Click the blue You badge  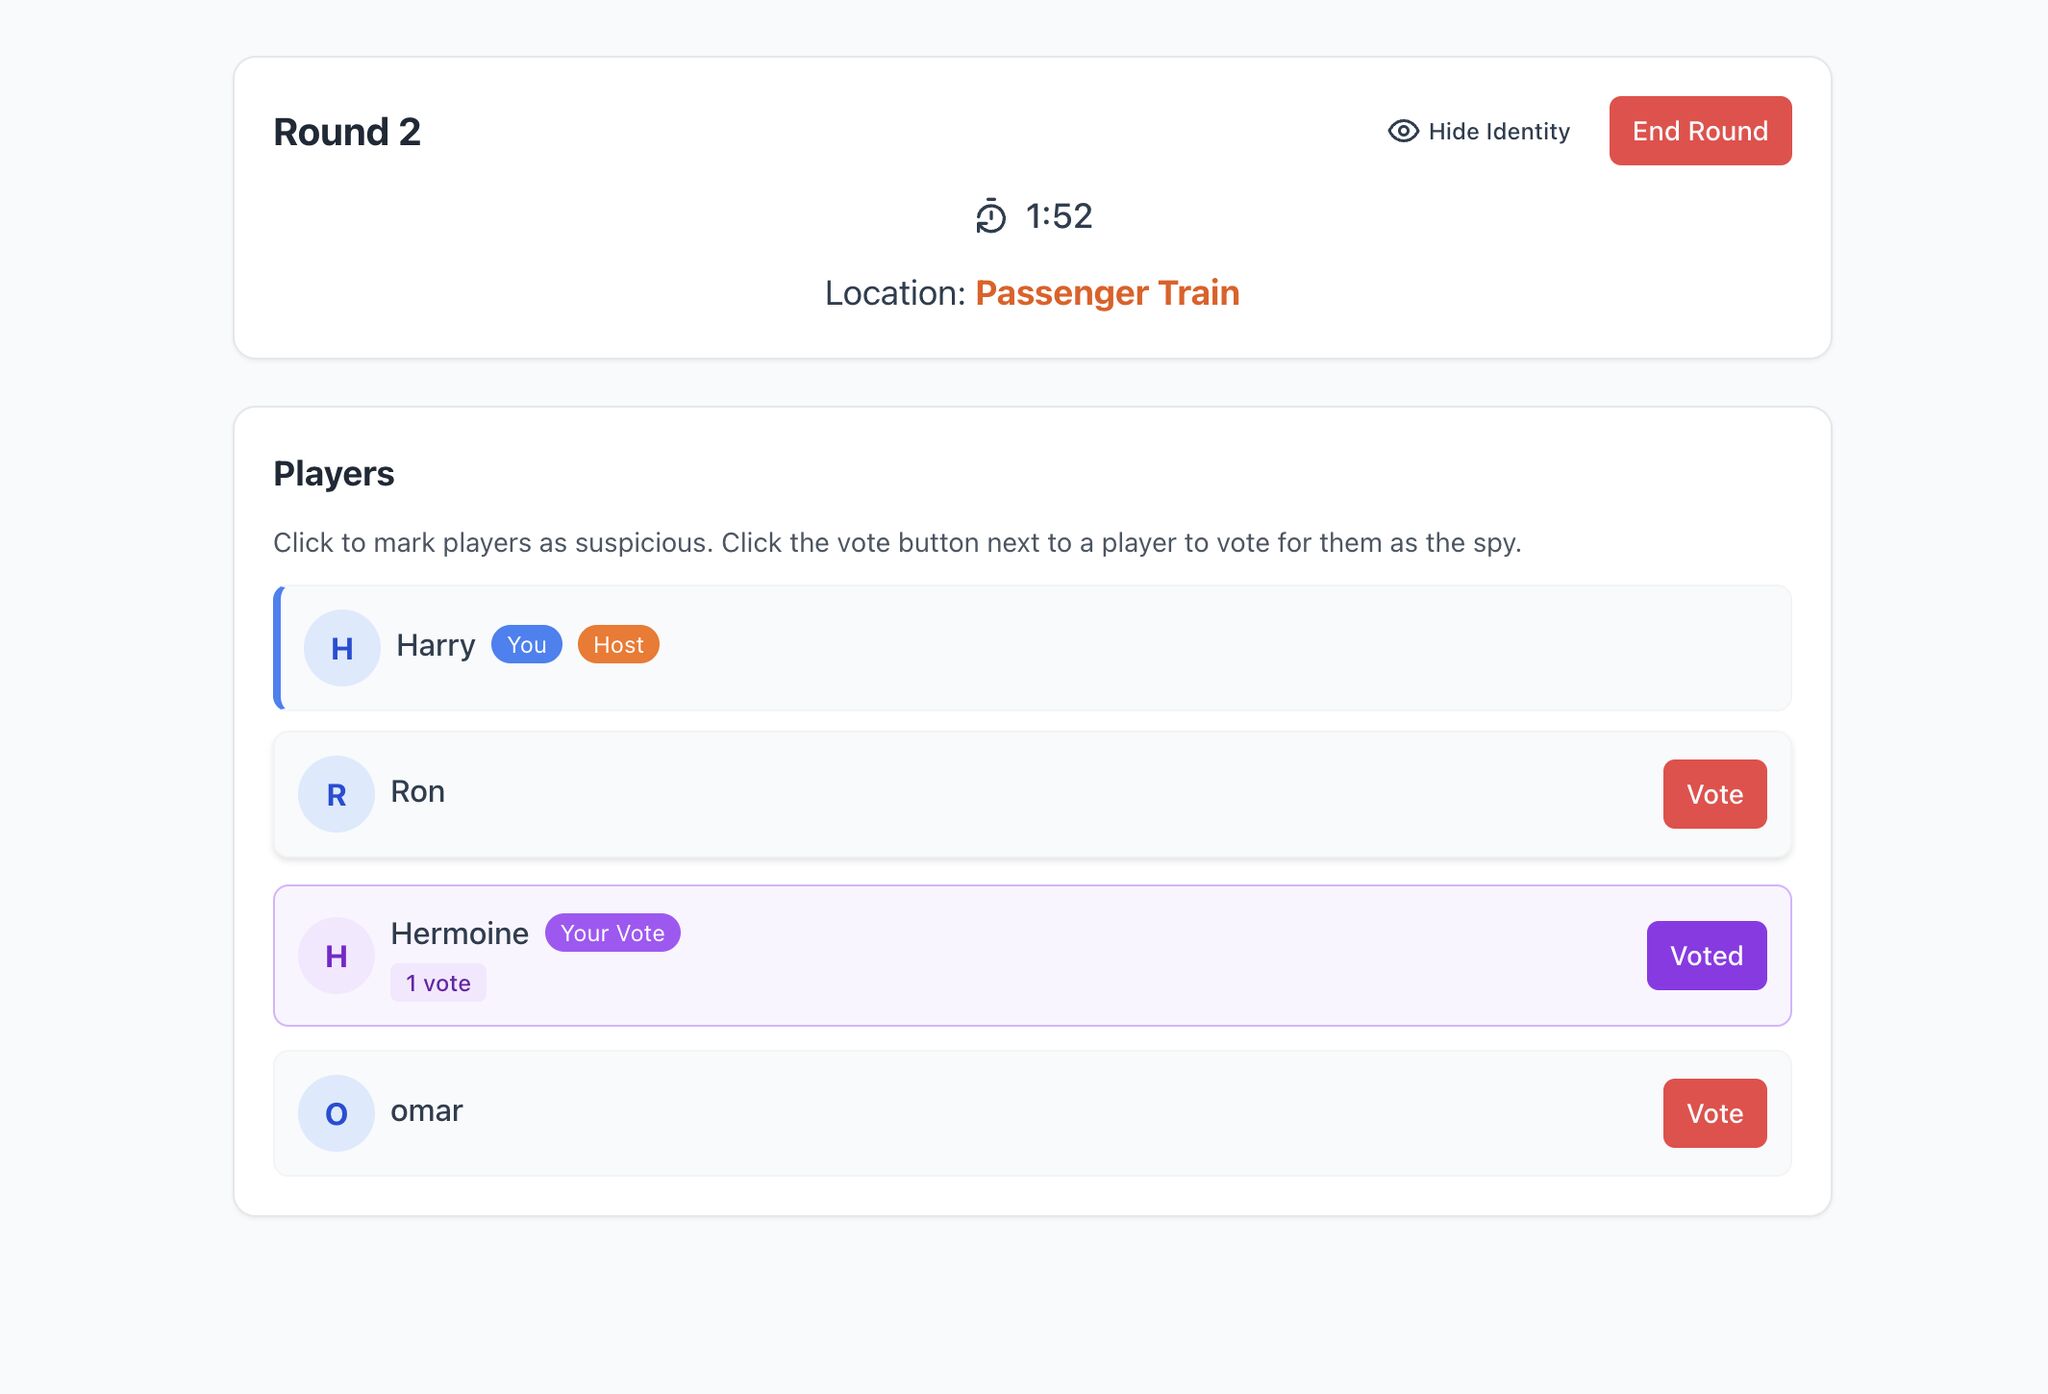[526, 645]
